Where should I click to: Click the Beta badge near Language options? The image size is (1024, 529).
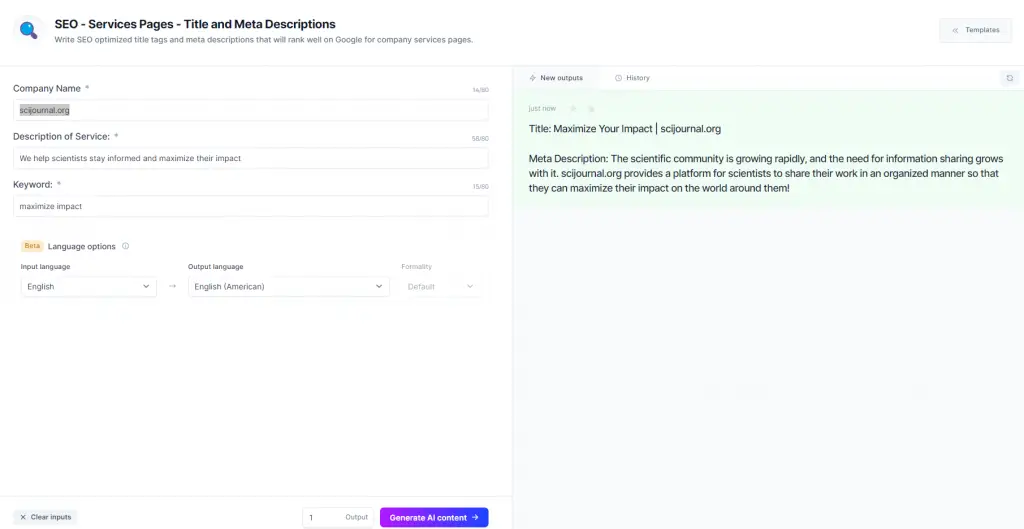[32, 246]
